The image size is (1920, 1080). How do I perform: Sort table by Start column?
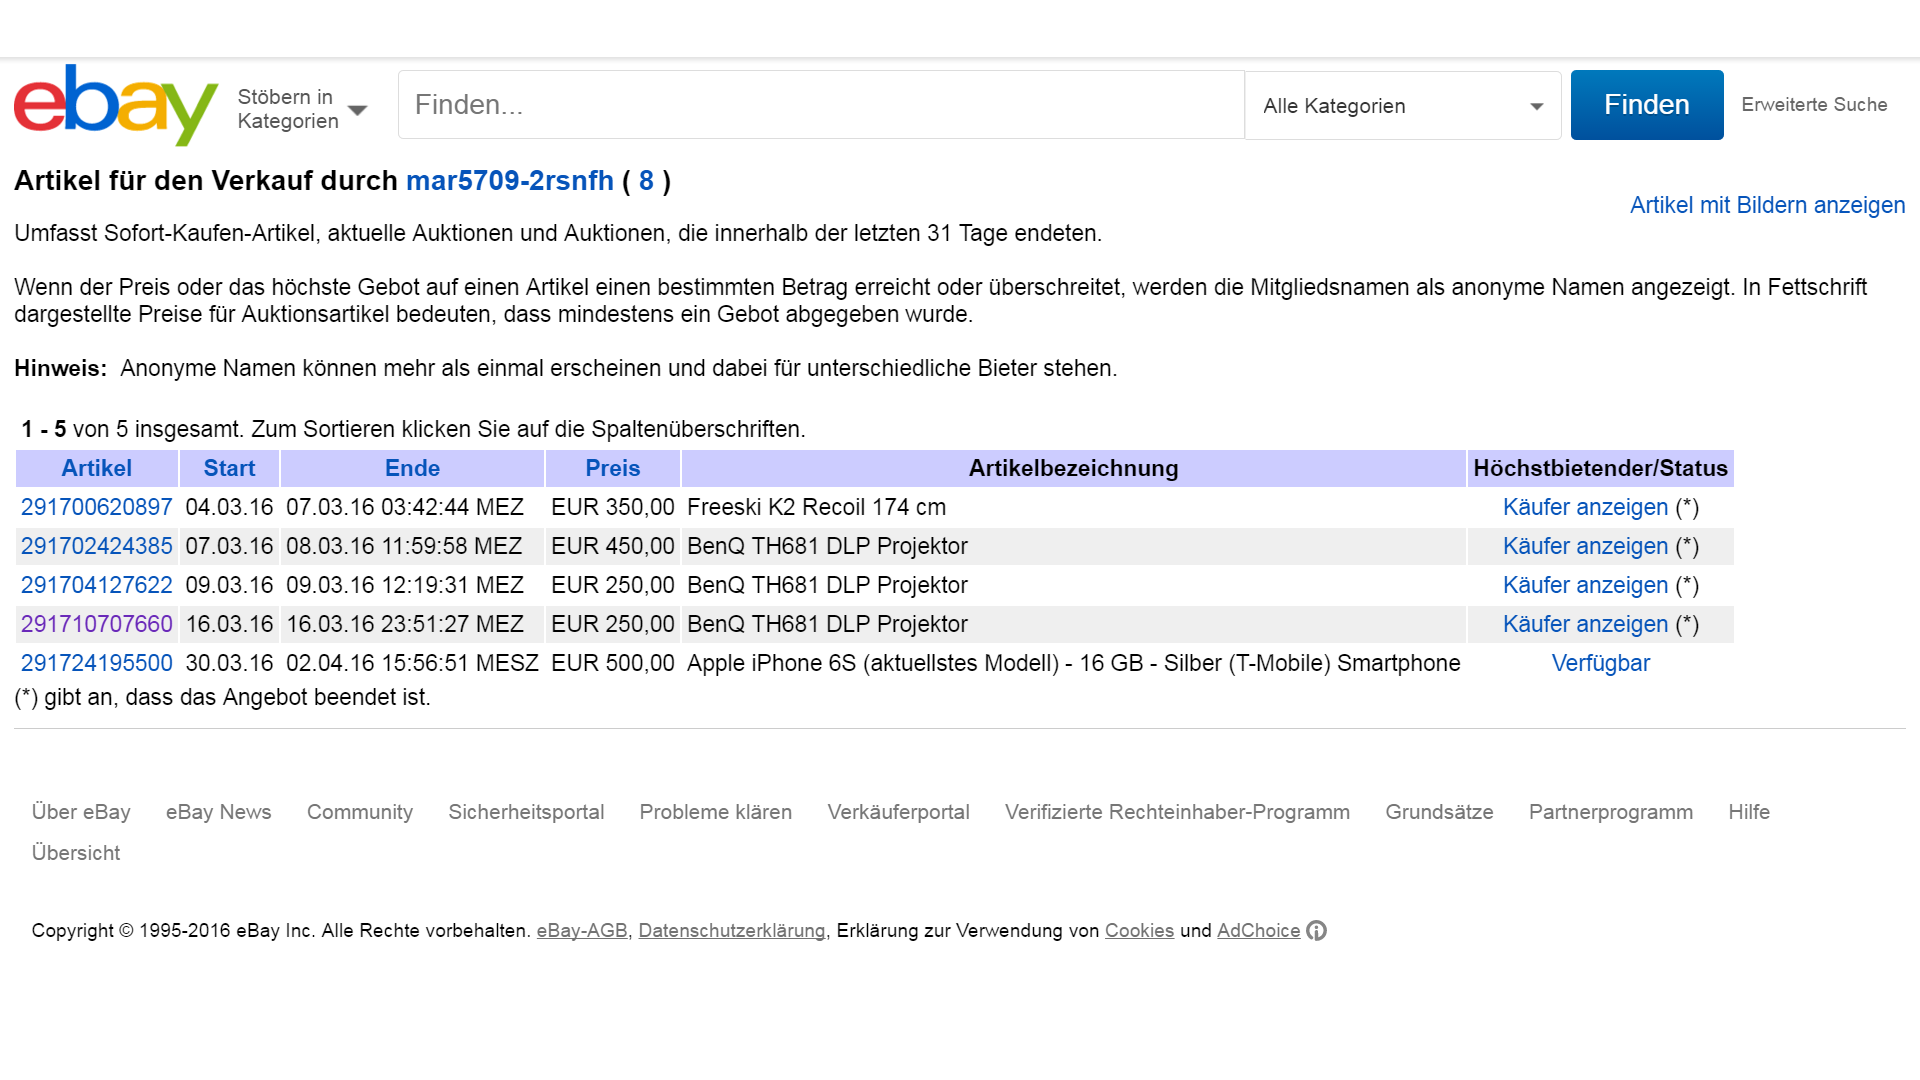tap(229, 468)
